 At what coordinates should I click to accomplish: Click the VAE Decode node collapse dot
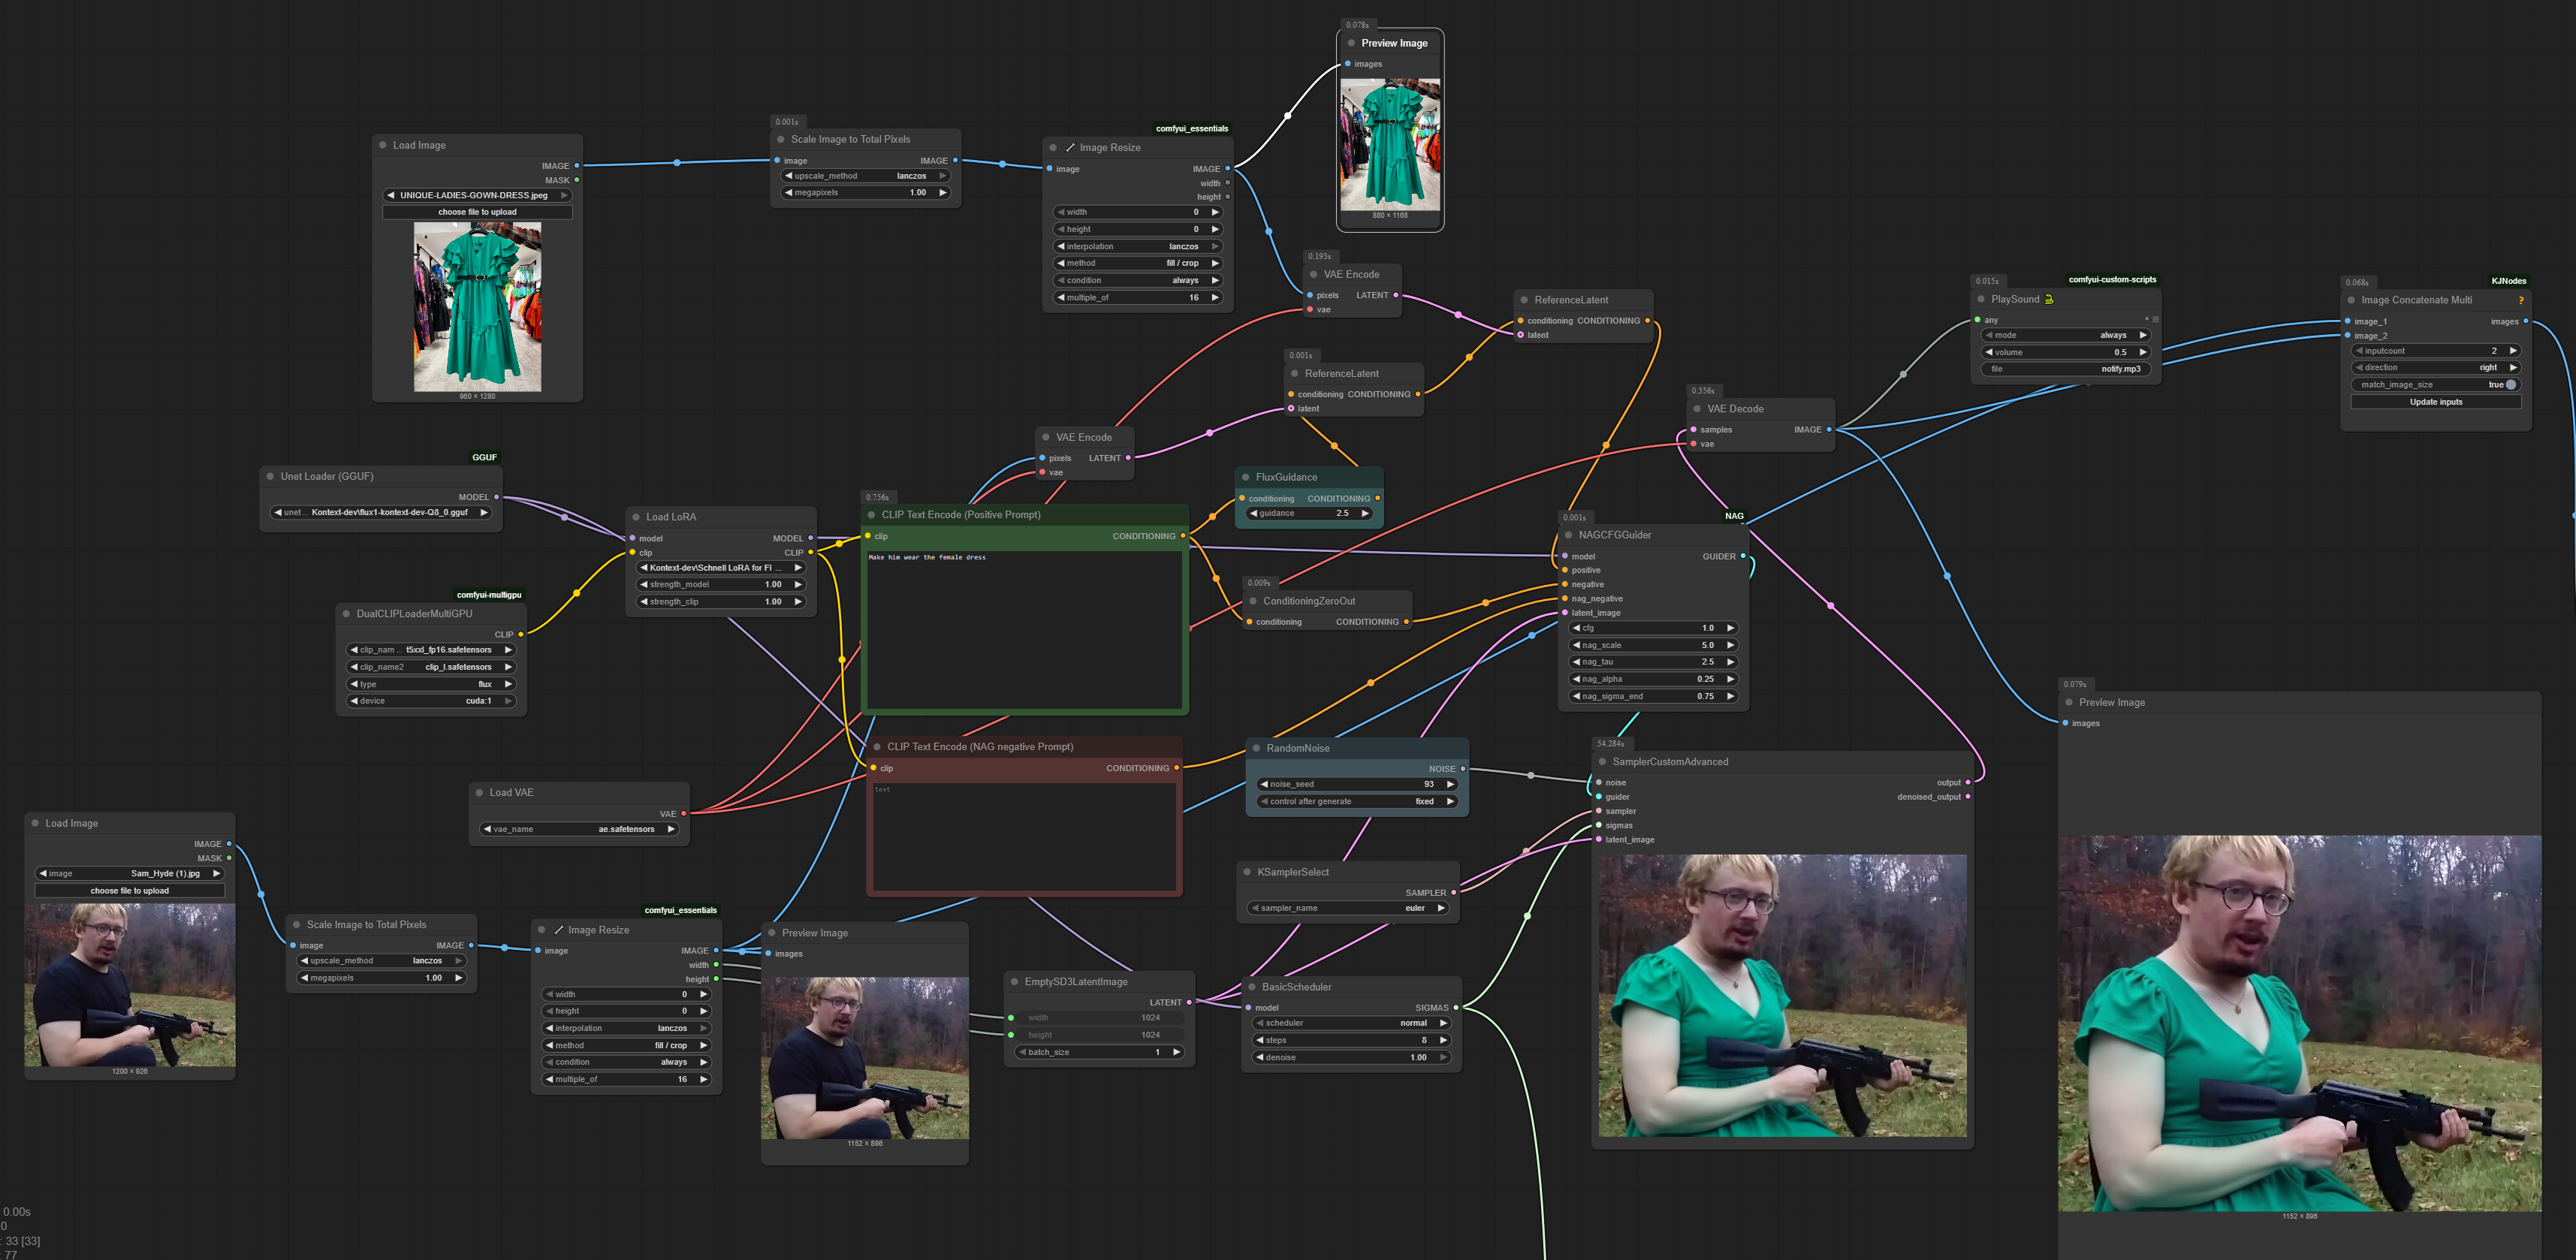point(1697,409)
